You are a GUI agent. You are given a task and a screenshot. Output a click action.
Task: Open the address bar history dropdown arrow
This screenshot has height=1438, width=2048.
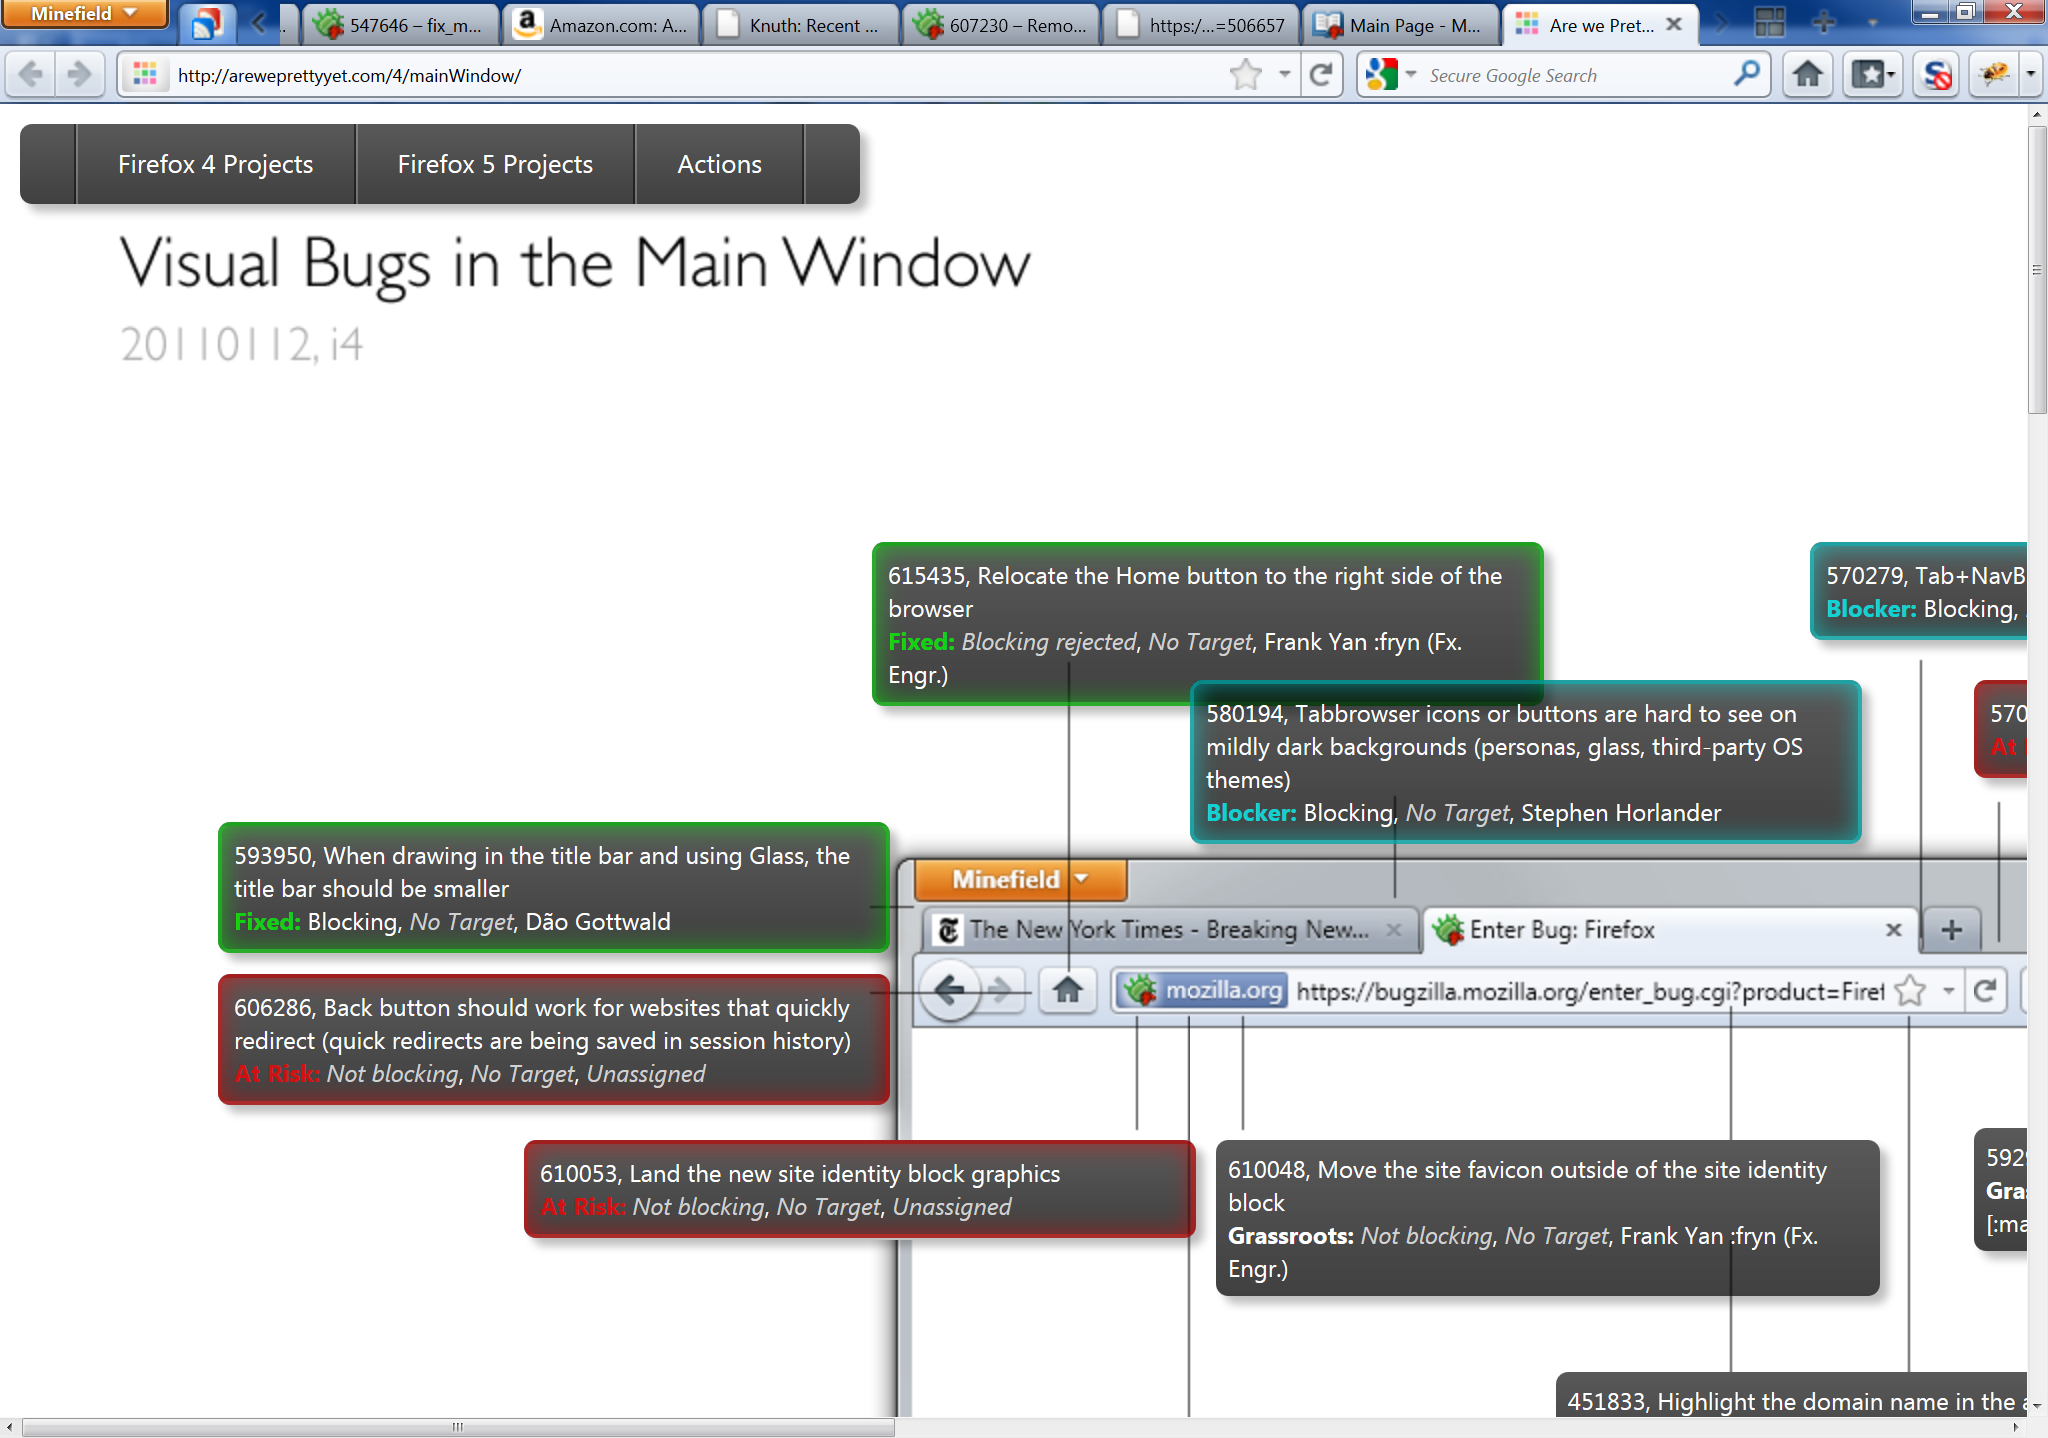(x=1284, y=74)
